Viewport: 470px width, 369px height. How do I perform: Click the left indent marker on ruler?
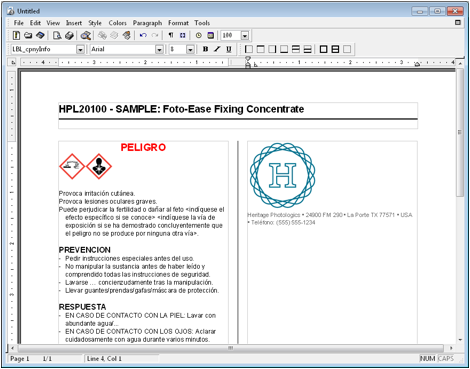click(248, 63)
